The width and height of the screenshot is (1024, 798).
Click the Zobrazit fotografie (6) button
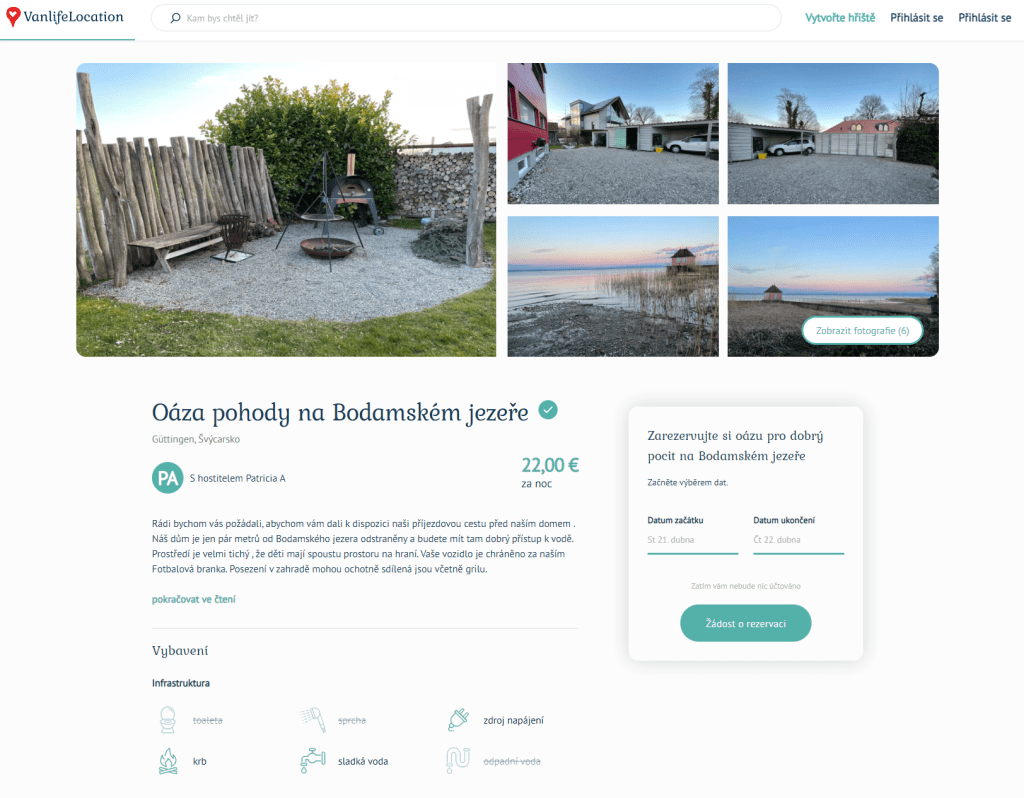tap(862, 330)
